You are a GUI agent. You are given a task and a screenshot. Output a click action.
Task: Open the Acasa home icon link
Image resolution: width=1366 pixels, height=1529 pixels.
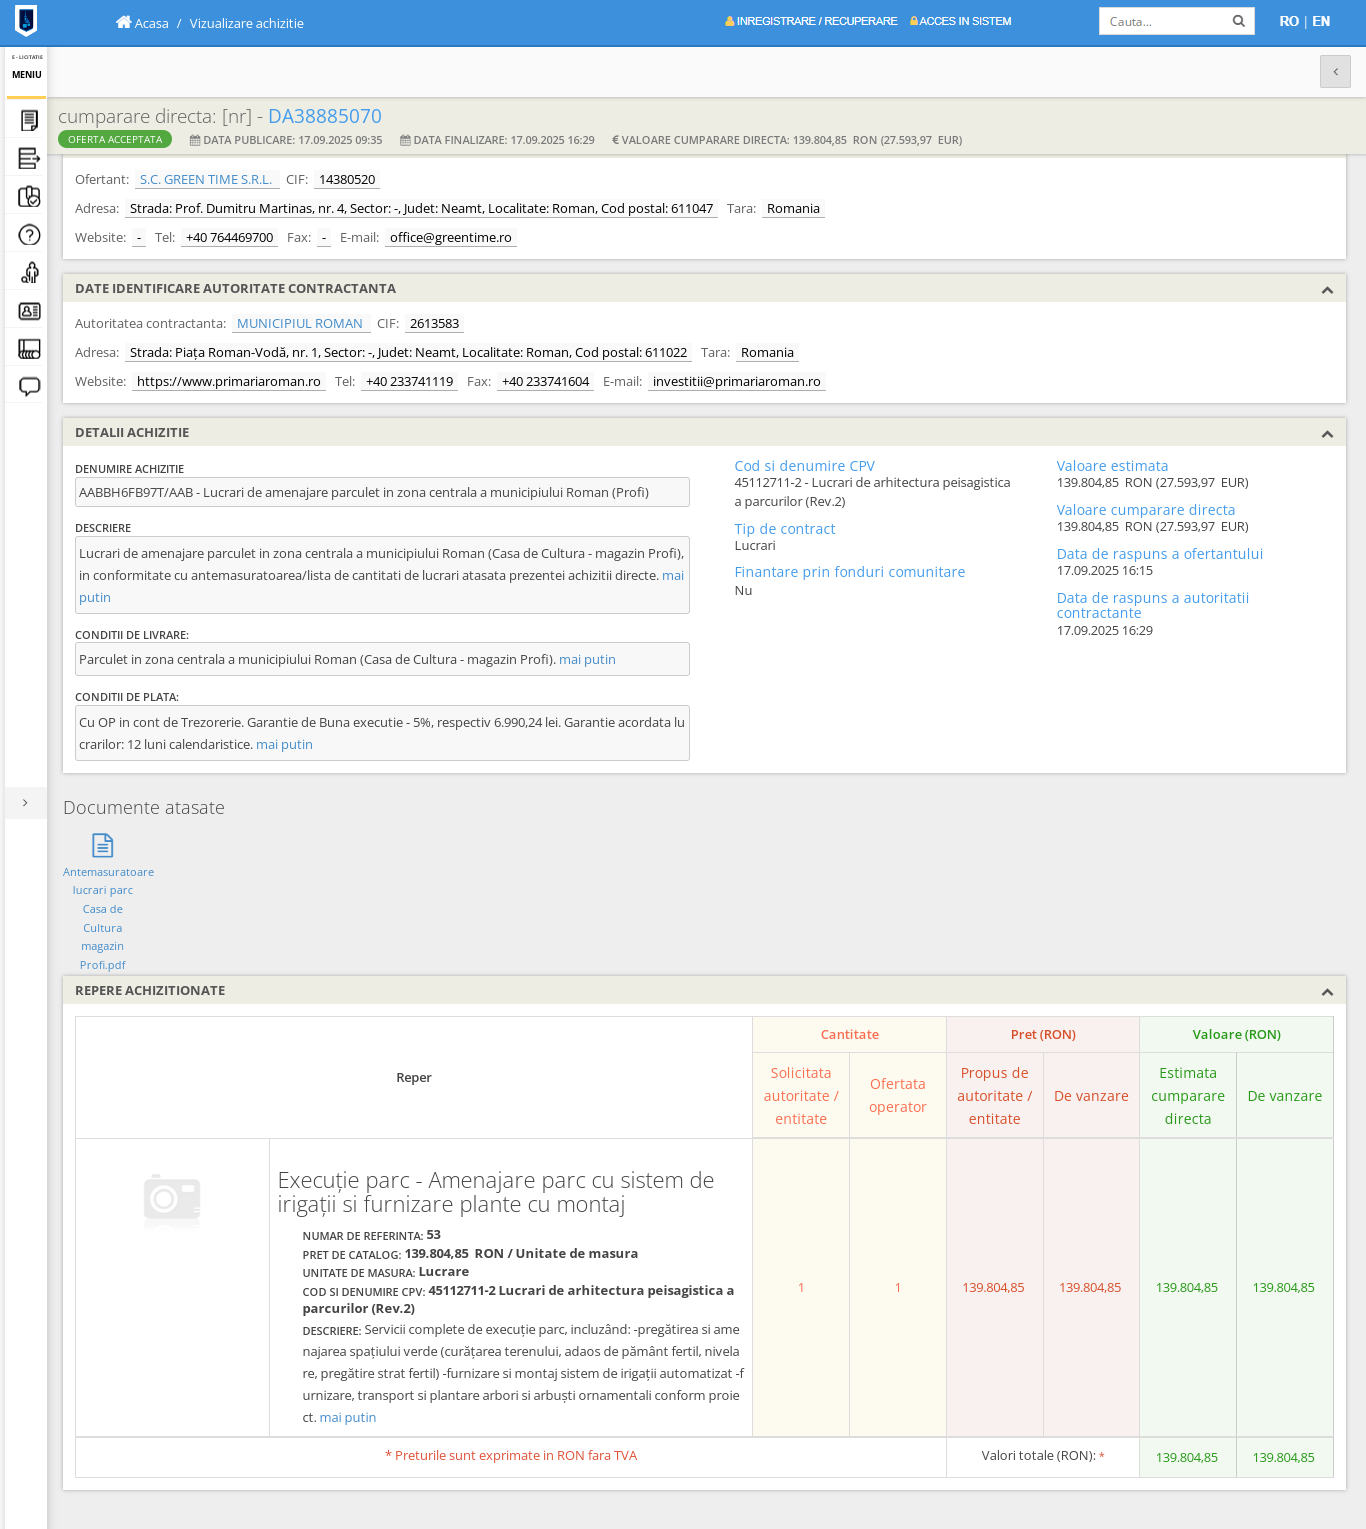coord(123,22)
